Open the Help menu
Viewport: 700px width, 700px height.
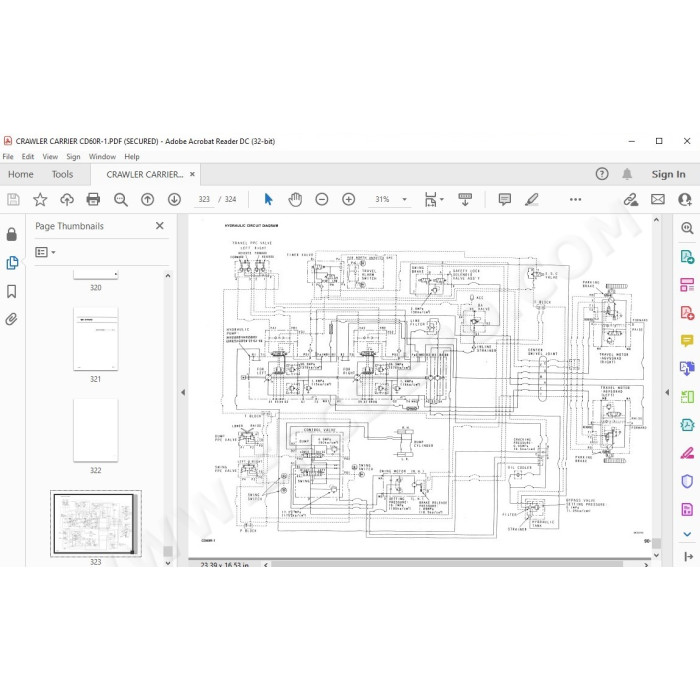pyautogui.click(x=132, y=157)
